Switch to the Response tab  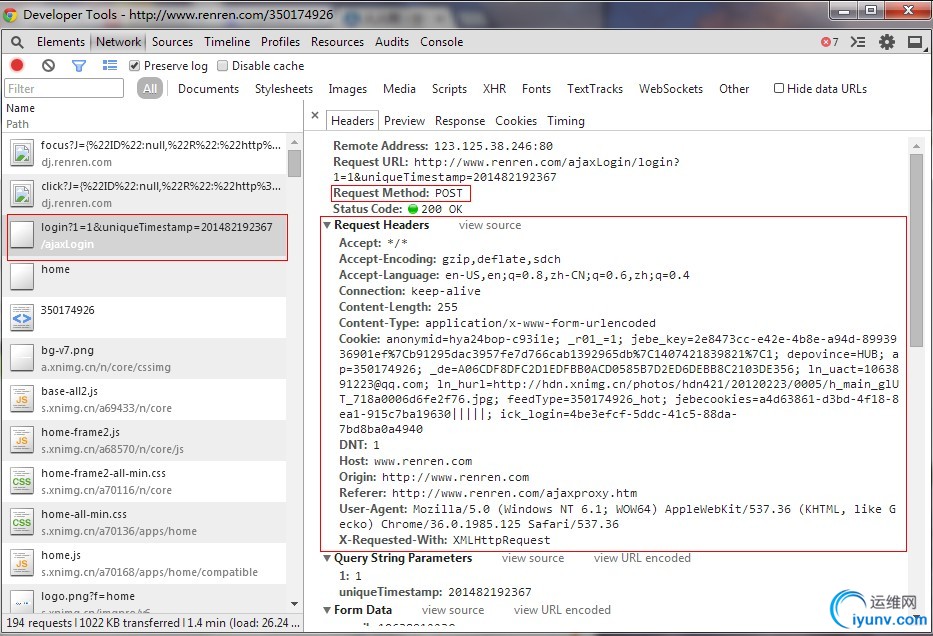pos(460,121)
